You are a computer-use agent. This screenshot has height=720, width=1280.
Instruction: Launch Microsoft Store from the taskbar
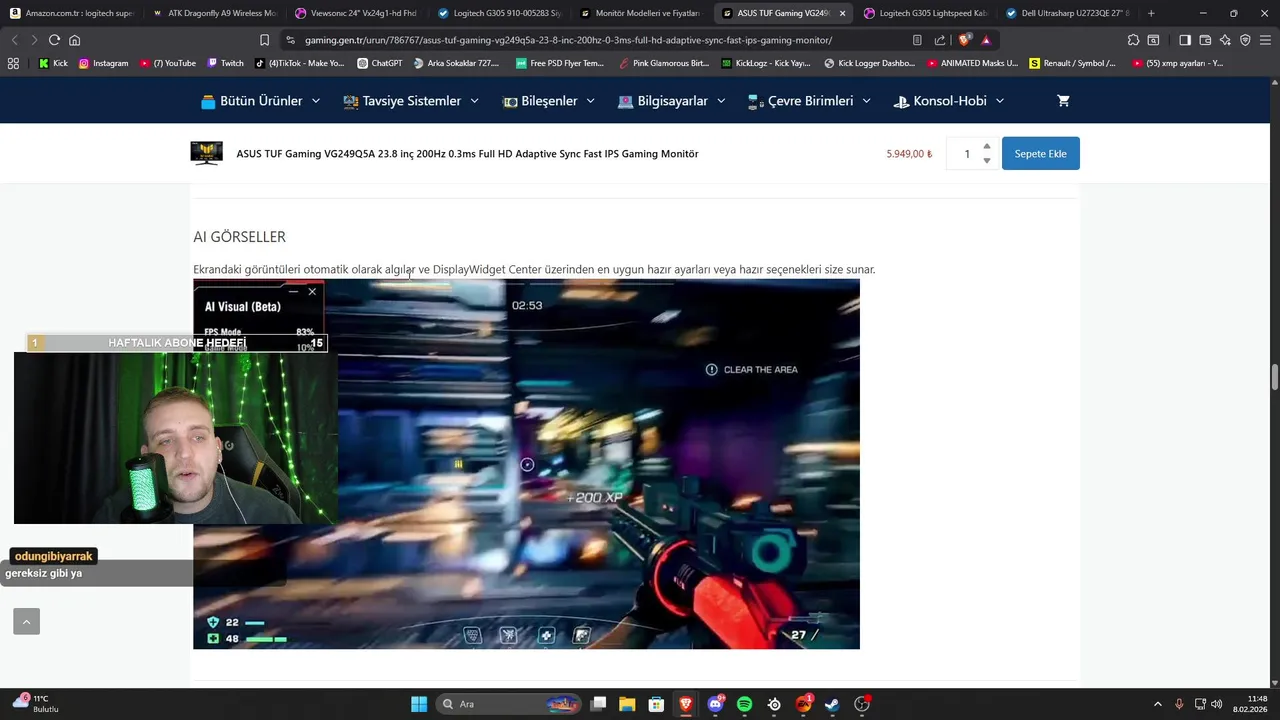pos(656,704)
